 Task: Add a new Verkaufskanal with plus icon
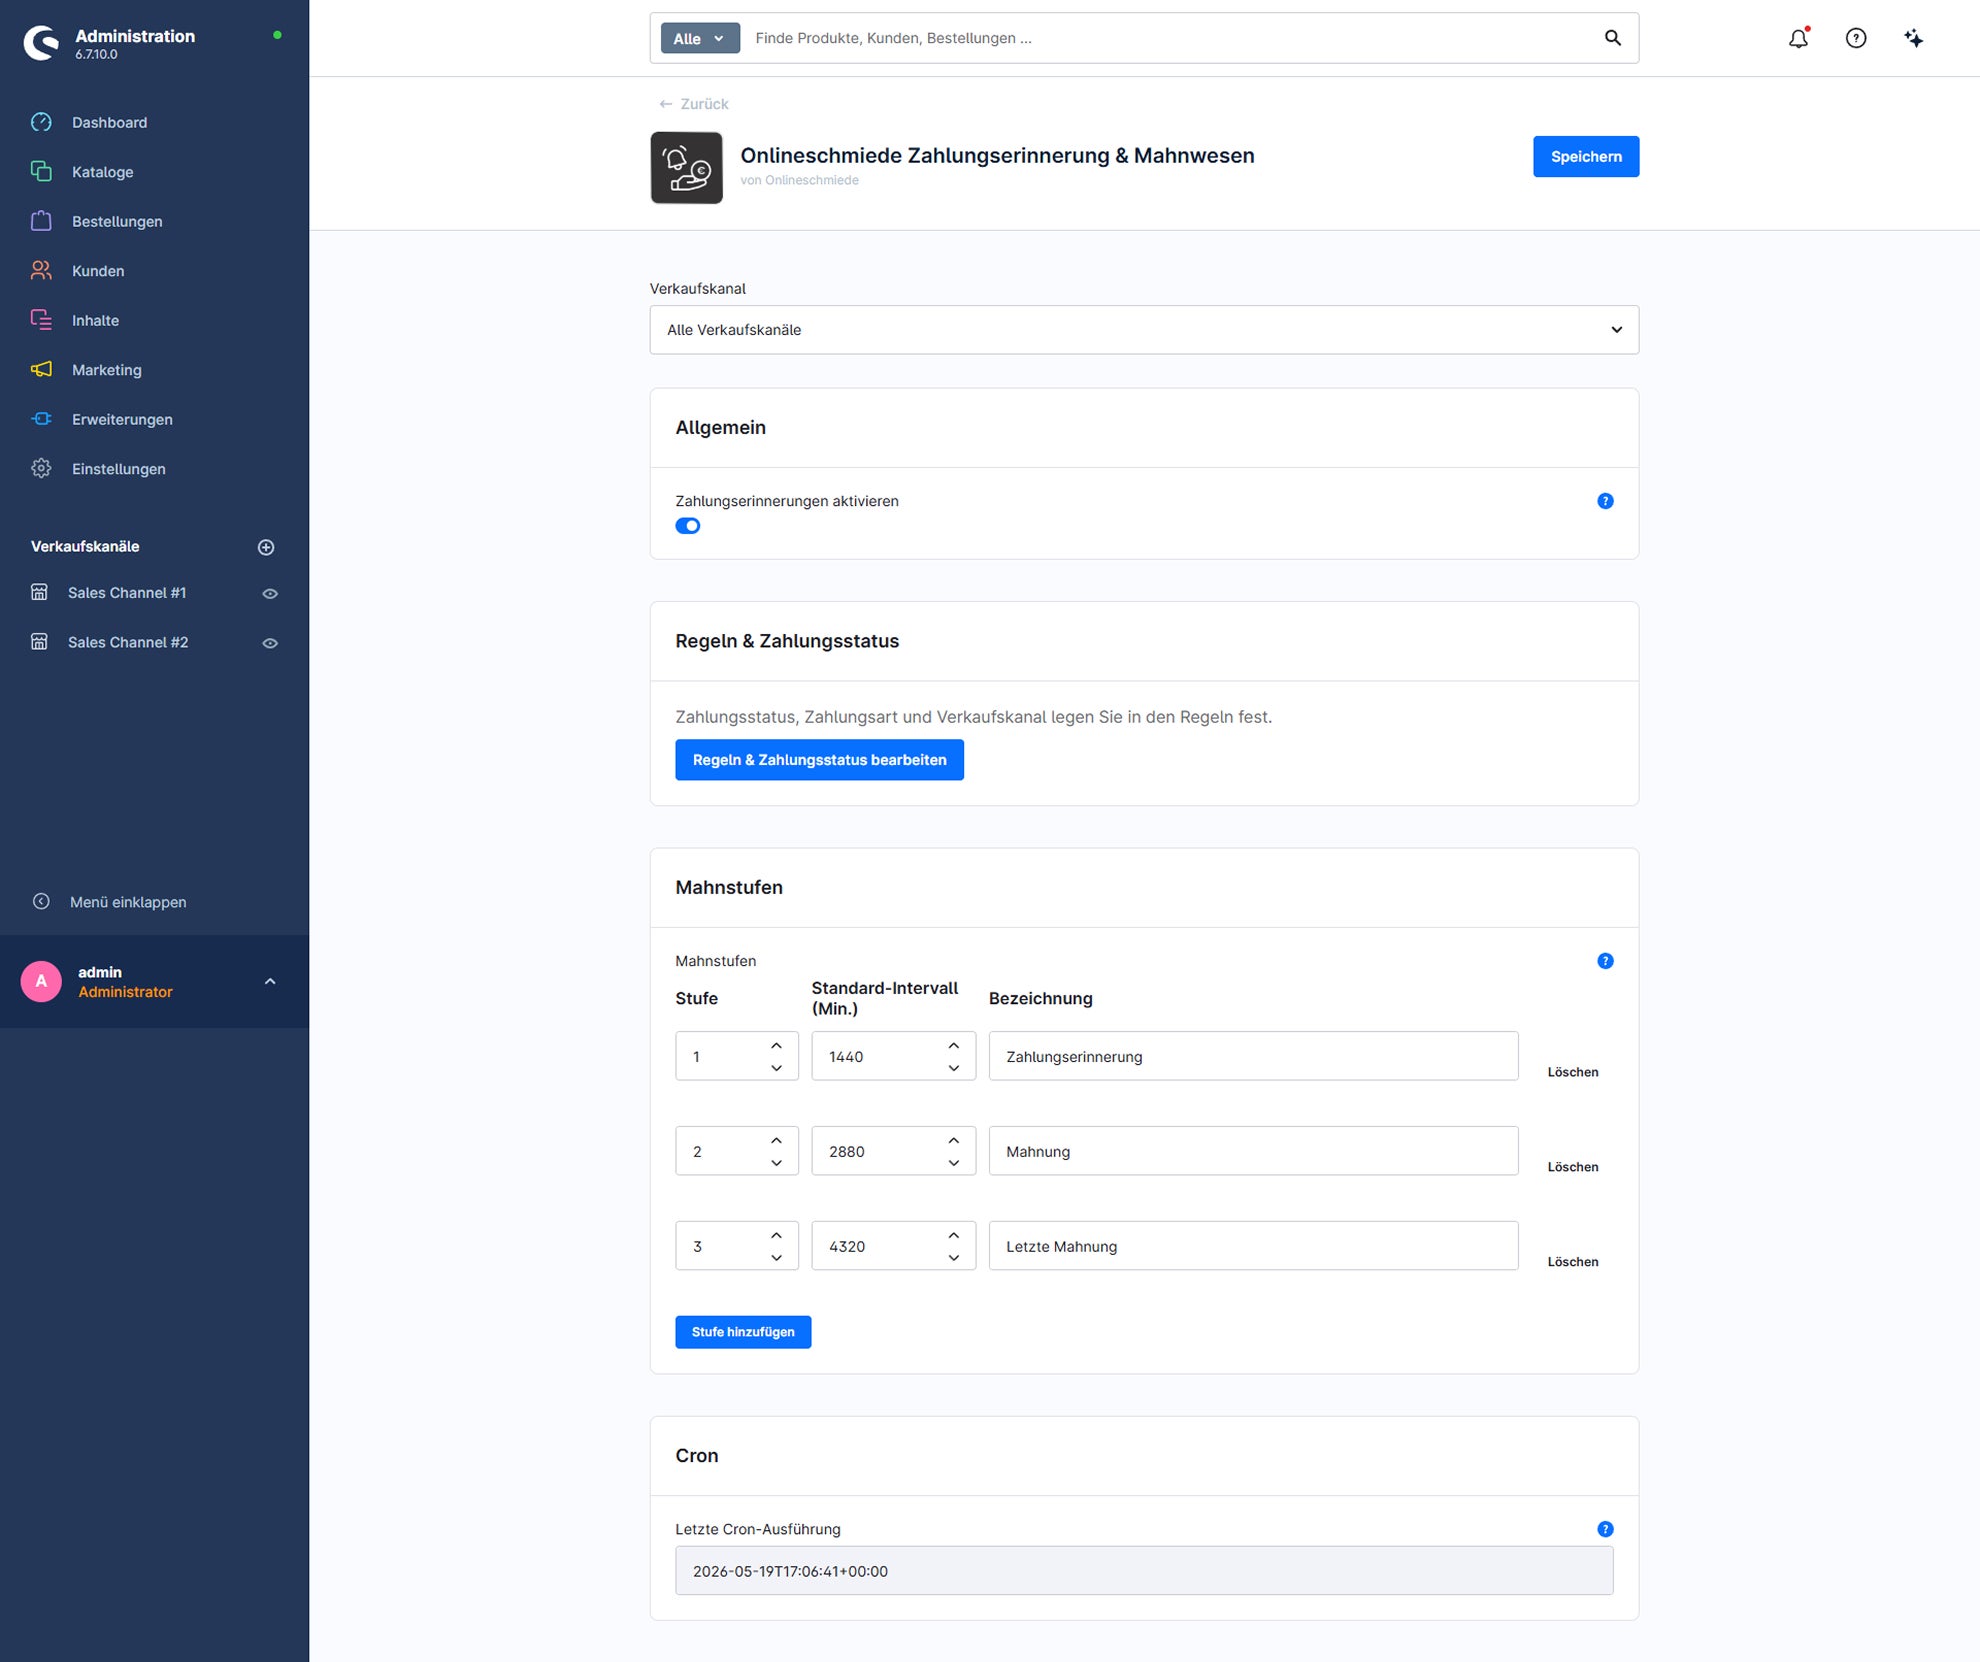266,547
